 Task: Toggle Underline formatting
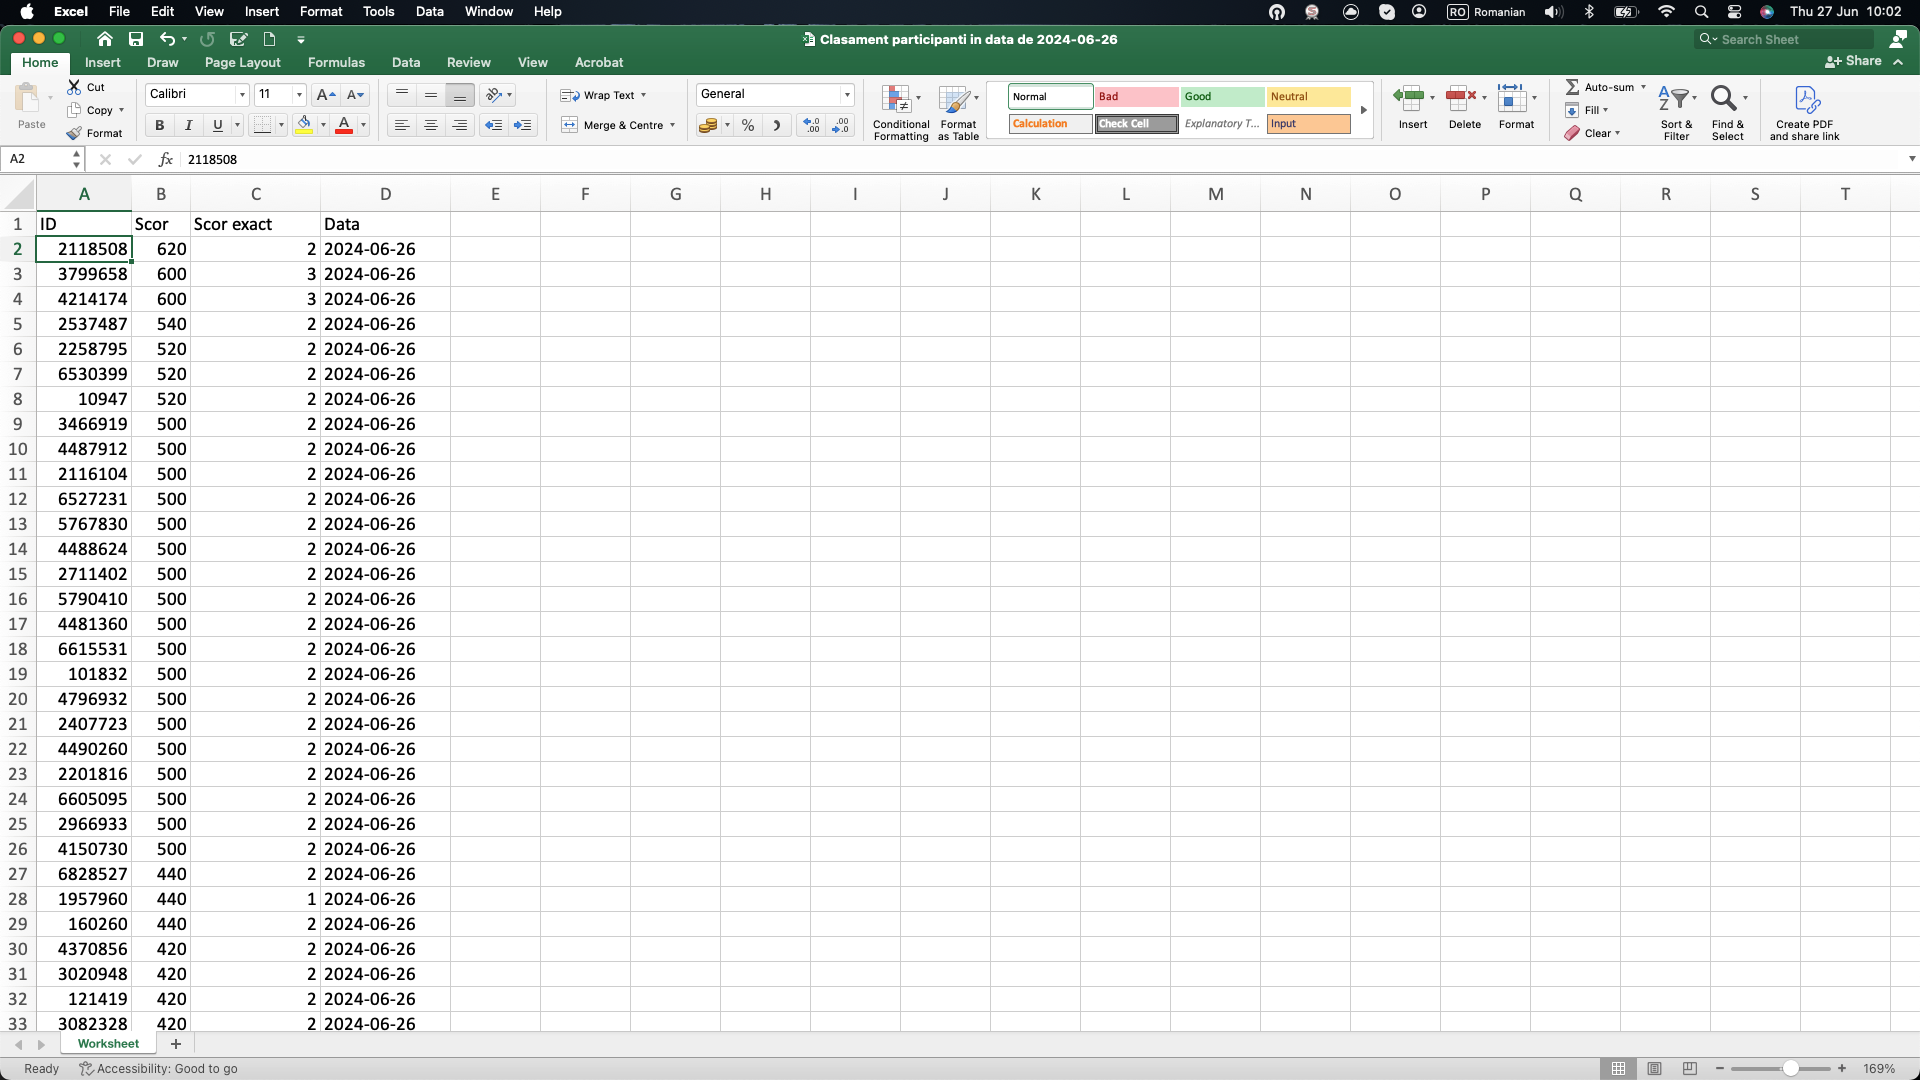[x=217, y=125]
